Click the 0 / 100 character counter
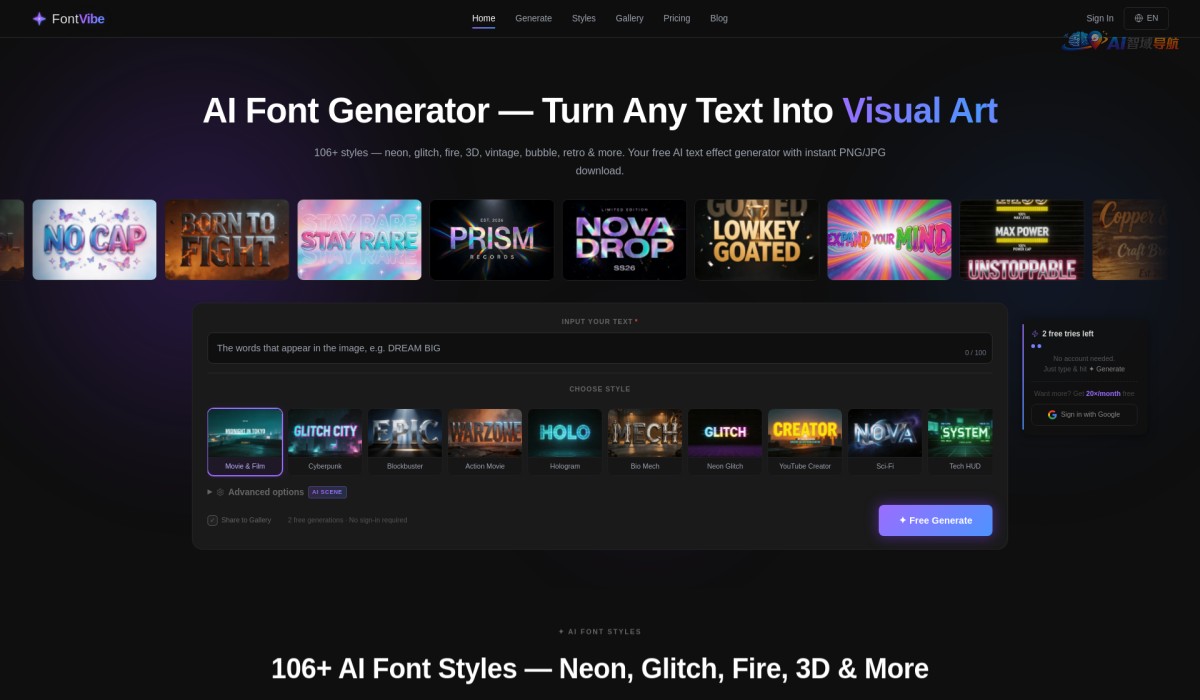 tap(975, 352)
